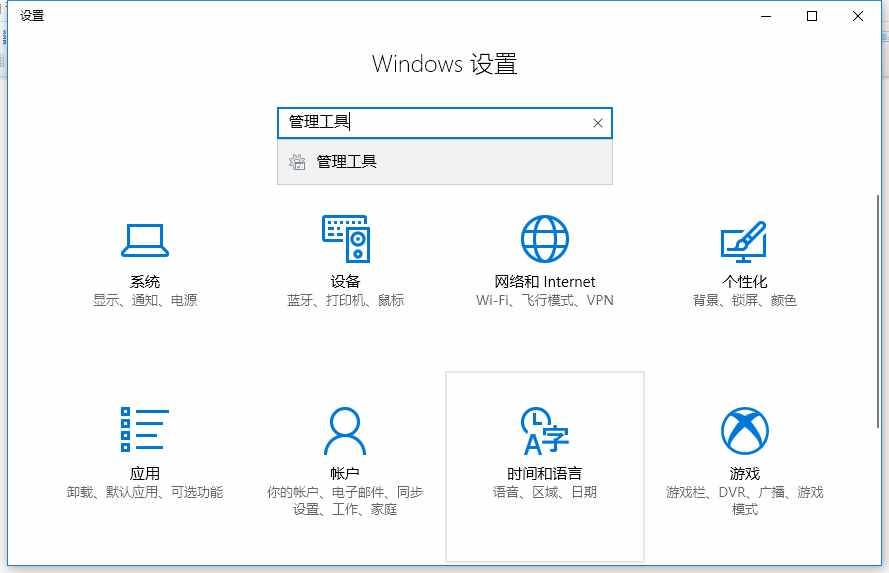Viewport: 889px width, 573px height.
Task: Close the 设置 window
Action: tap(858, 16)
